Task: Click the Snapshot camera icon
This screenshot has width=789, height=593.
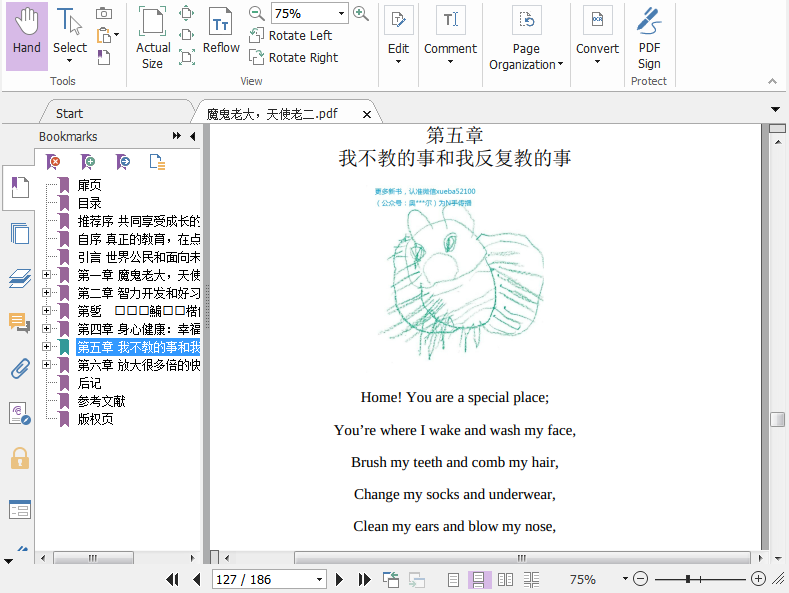Action: click(104, 13)
